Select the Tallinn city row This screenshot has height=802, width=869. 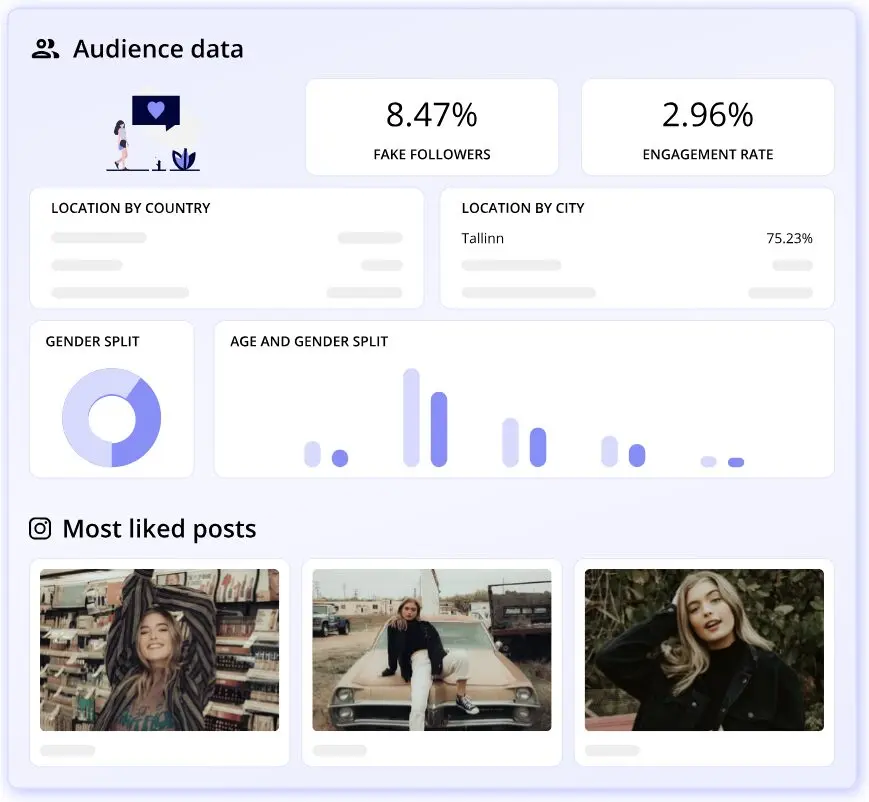pos(636,239)
